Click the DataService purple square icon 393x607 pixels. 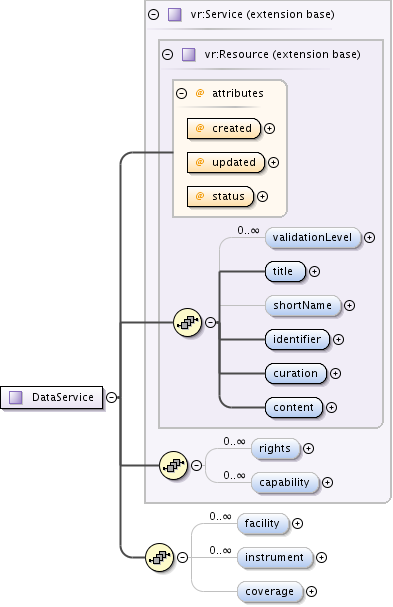pos(15,397)
